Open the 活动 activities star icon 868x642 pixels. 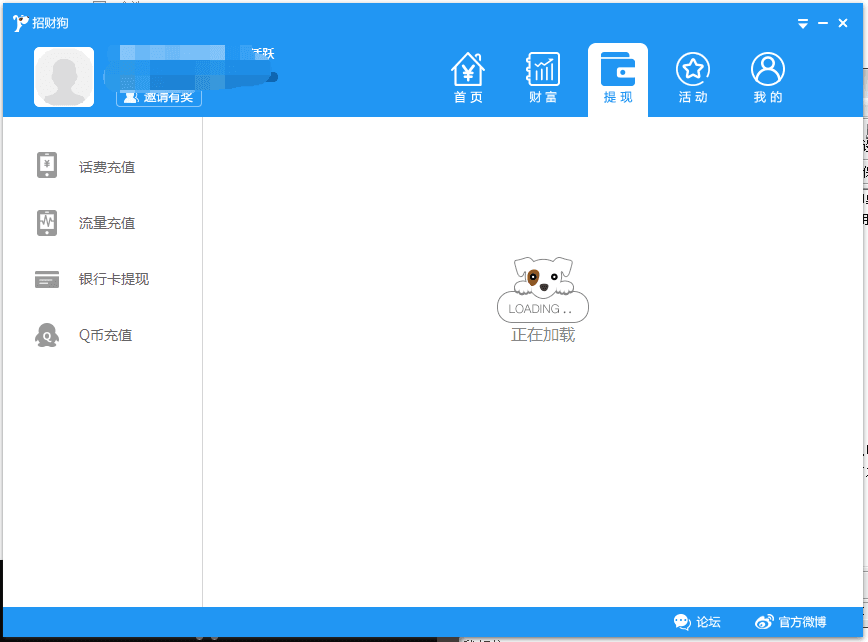tap(692, 70)
